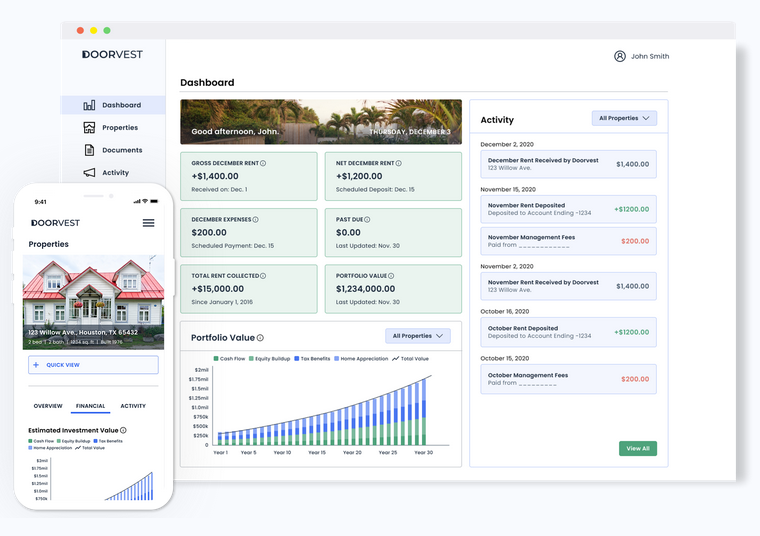The width and height of the screenshot is (760, 536).
Task: Open the December Rent Received by Doorvest entry
Action: [569, 164]
